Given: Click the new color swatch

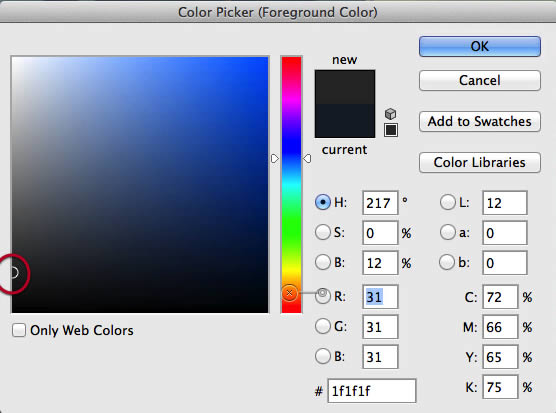Looking at the screenshot, I should click(x=345, y=87).
